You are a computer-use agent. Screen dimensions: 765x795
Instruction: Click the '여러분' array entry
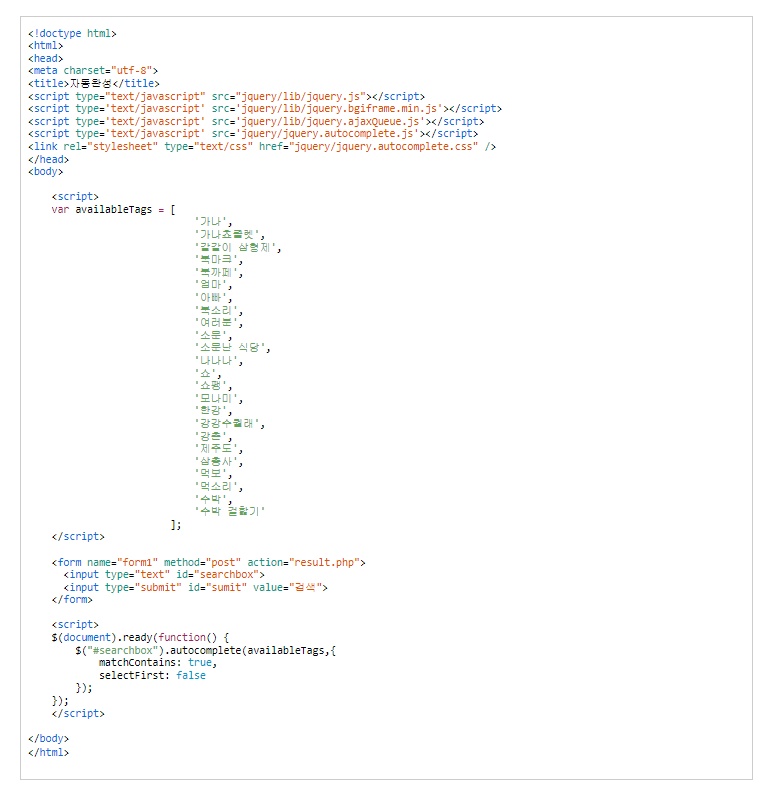click(x=219, y=322)
